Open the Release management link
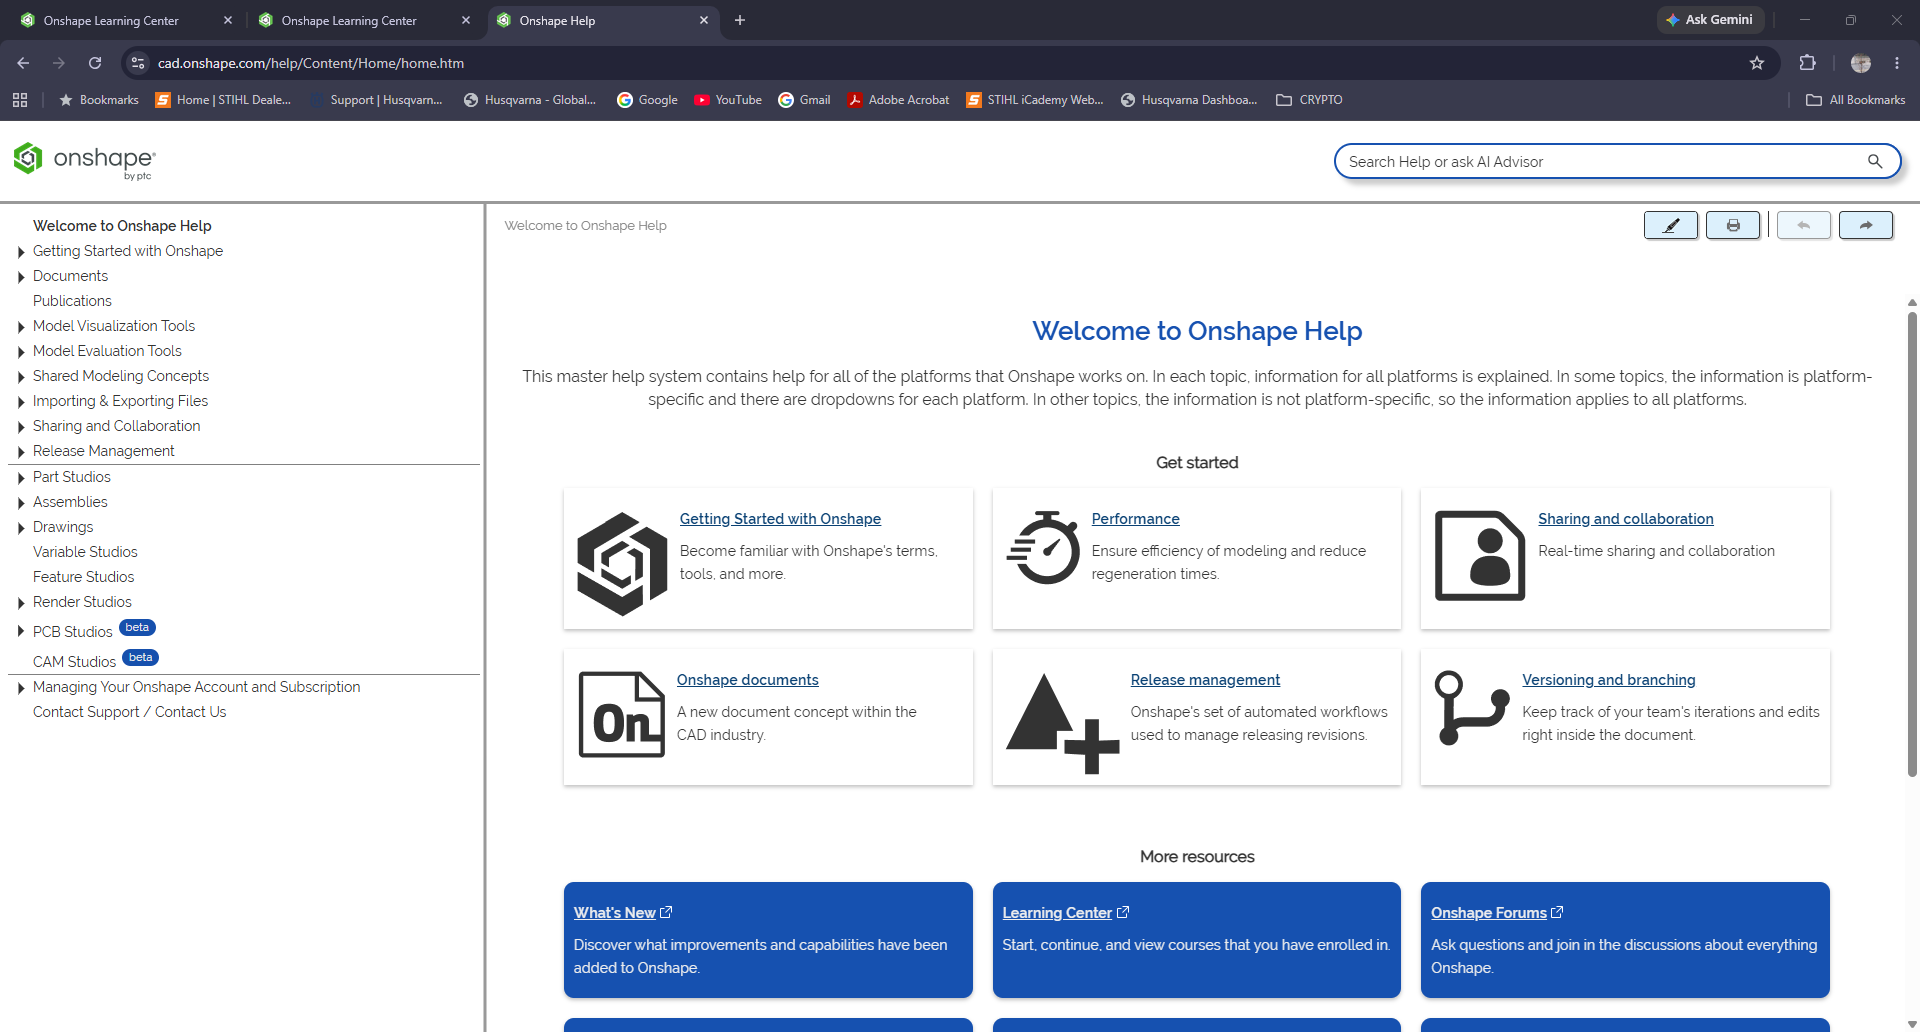 (x=1205, y=680)
